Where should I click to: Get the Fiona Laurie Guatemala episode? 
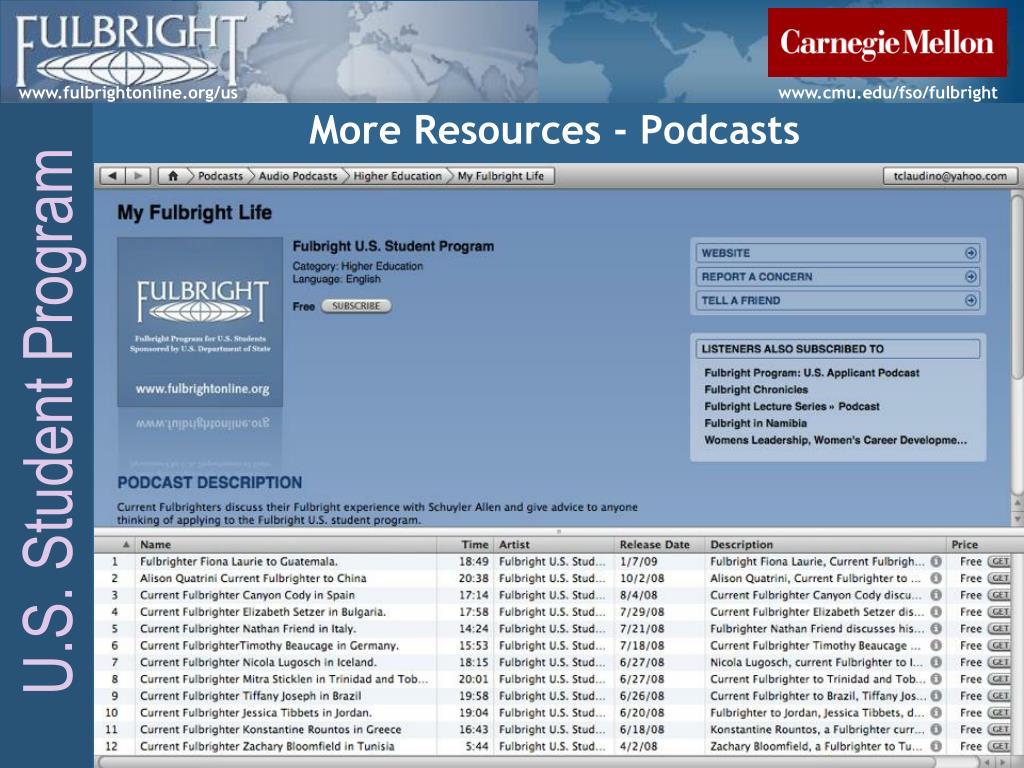[x=999, y=562]
